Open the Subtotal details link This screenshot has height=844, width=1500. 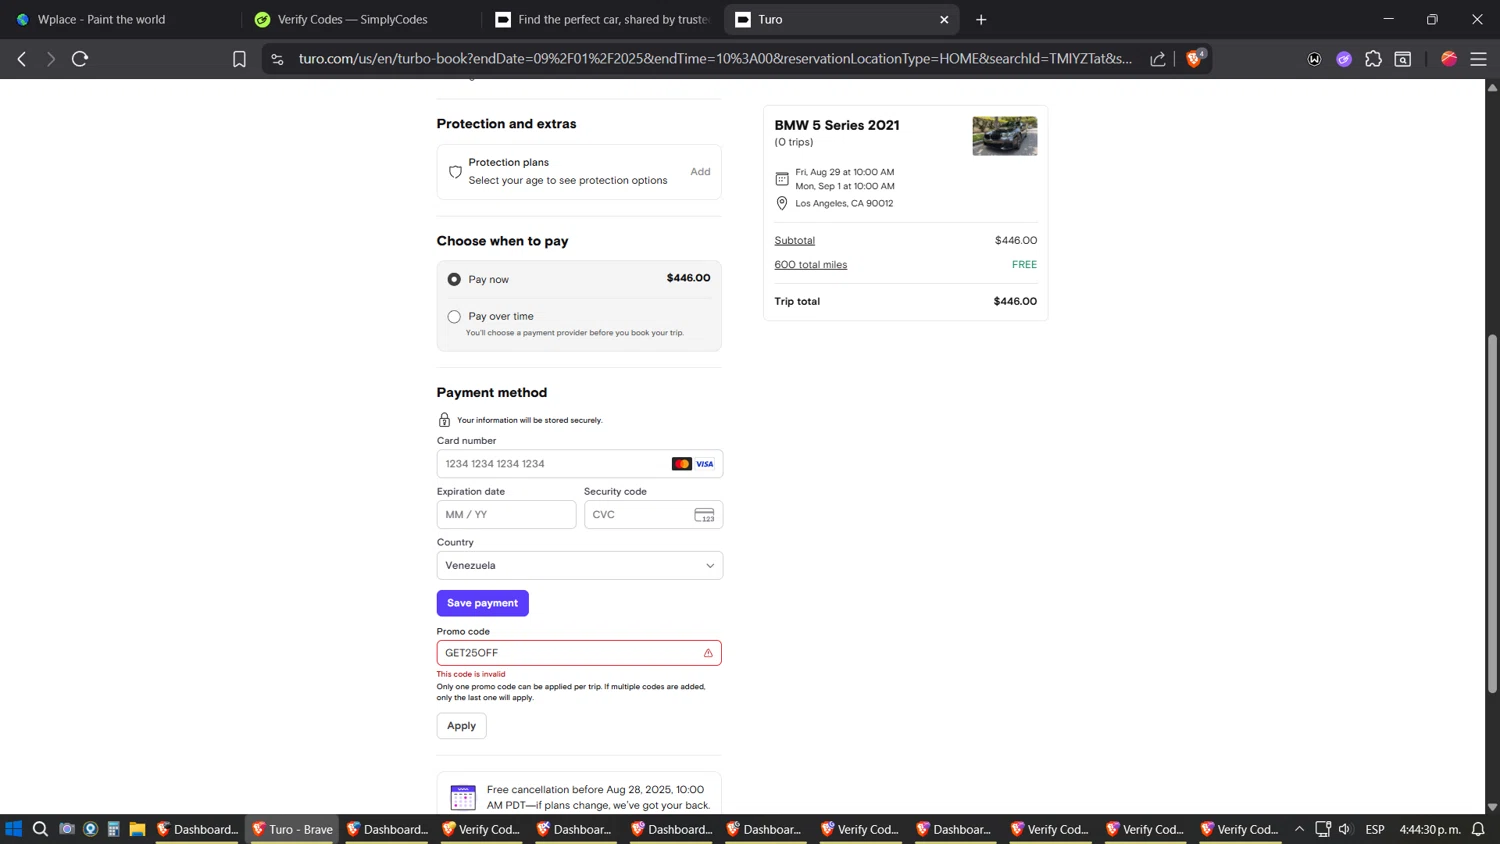[794, 240]
